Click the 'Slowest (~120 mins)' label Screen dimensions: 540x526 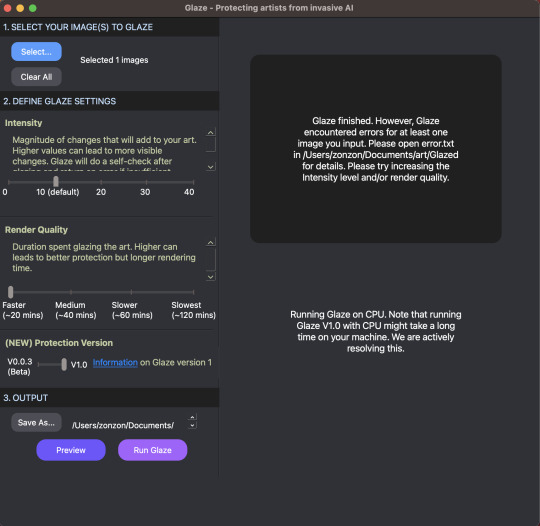[x=194, y=310]
